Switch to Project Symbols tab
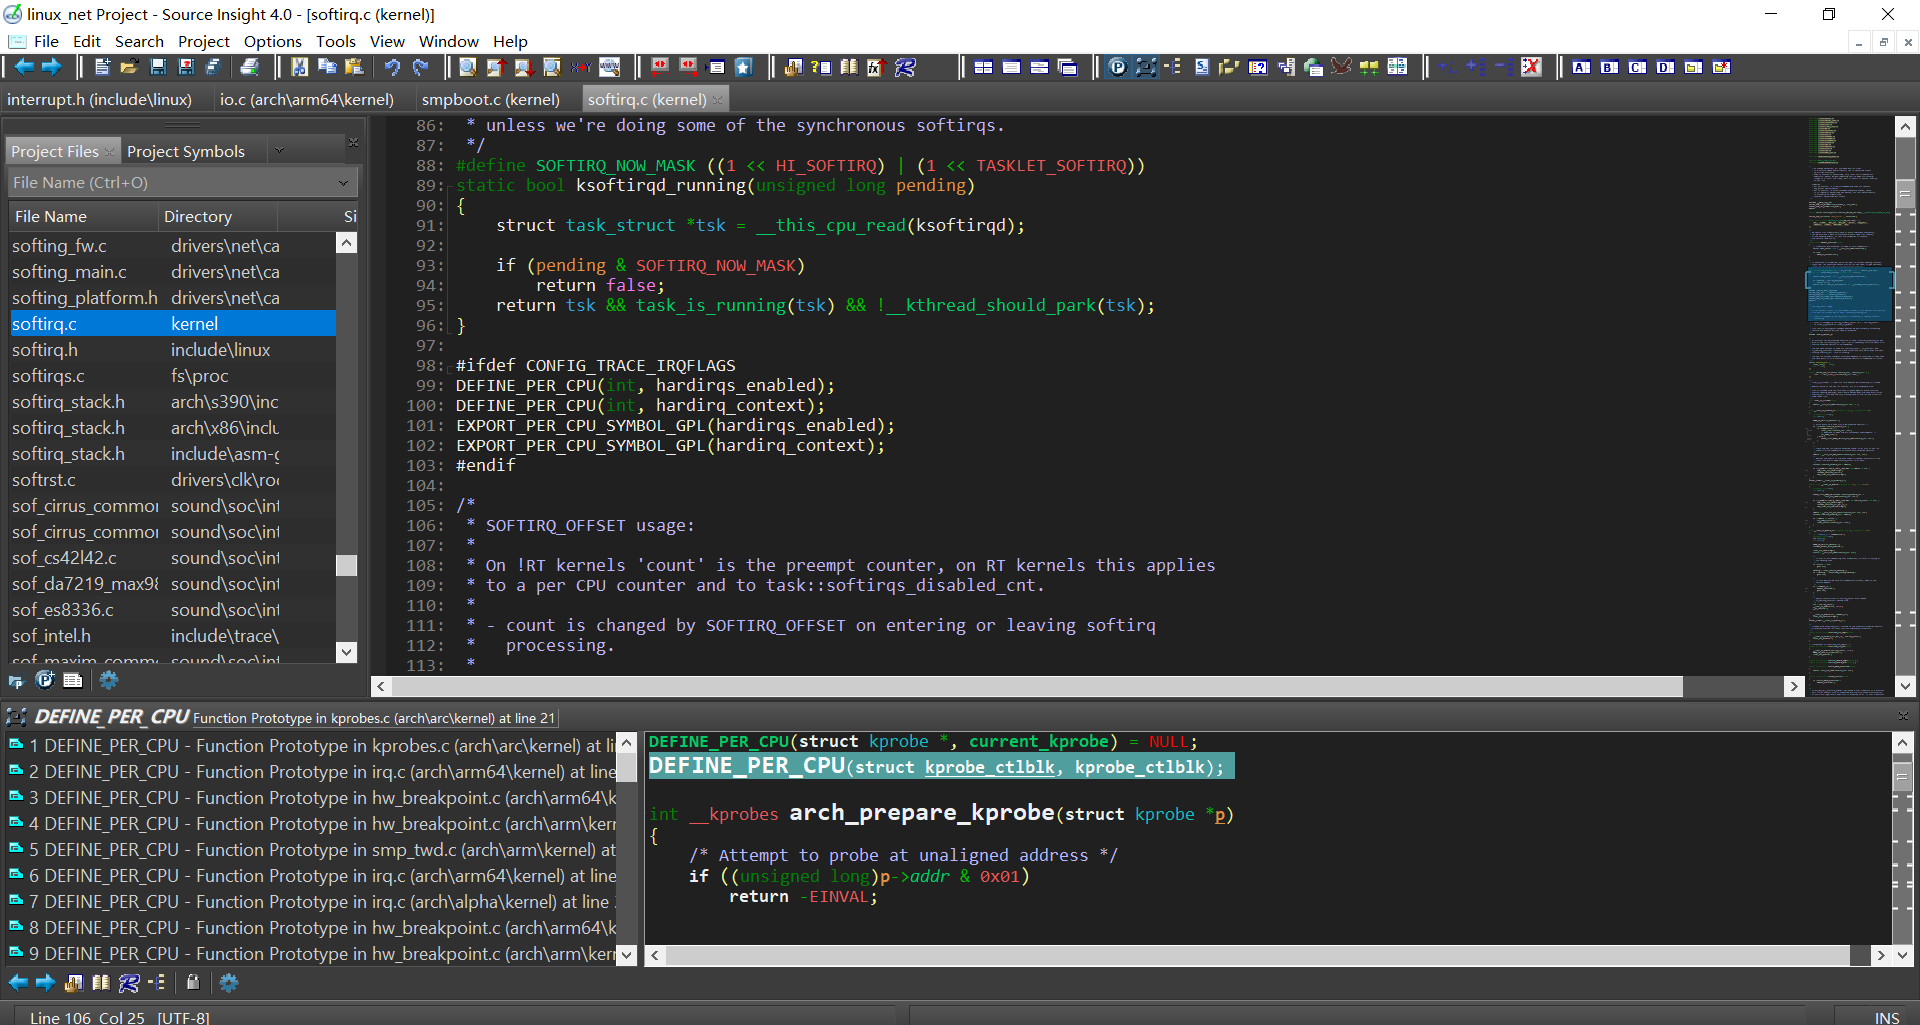 point(185,151)
